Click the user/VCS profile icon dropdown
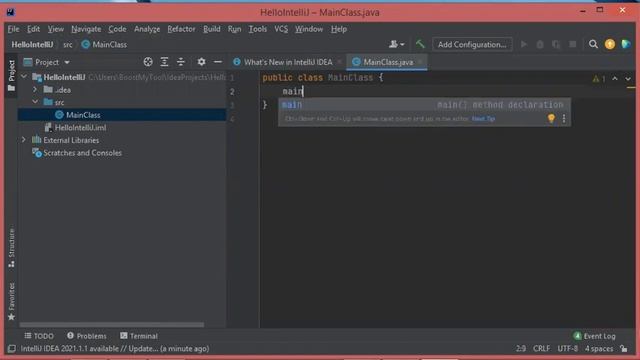Screen dimensions: 640x360 point(396,44)
